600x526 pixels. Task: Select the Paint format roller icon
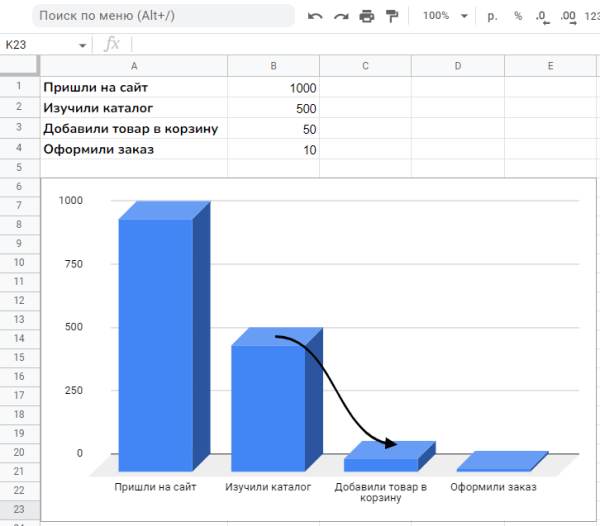point(392,16)
